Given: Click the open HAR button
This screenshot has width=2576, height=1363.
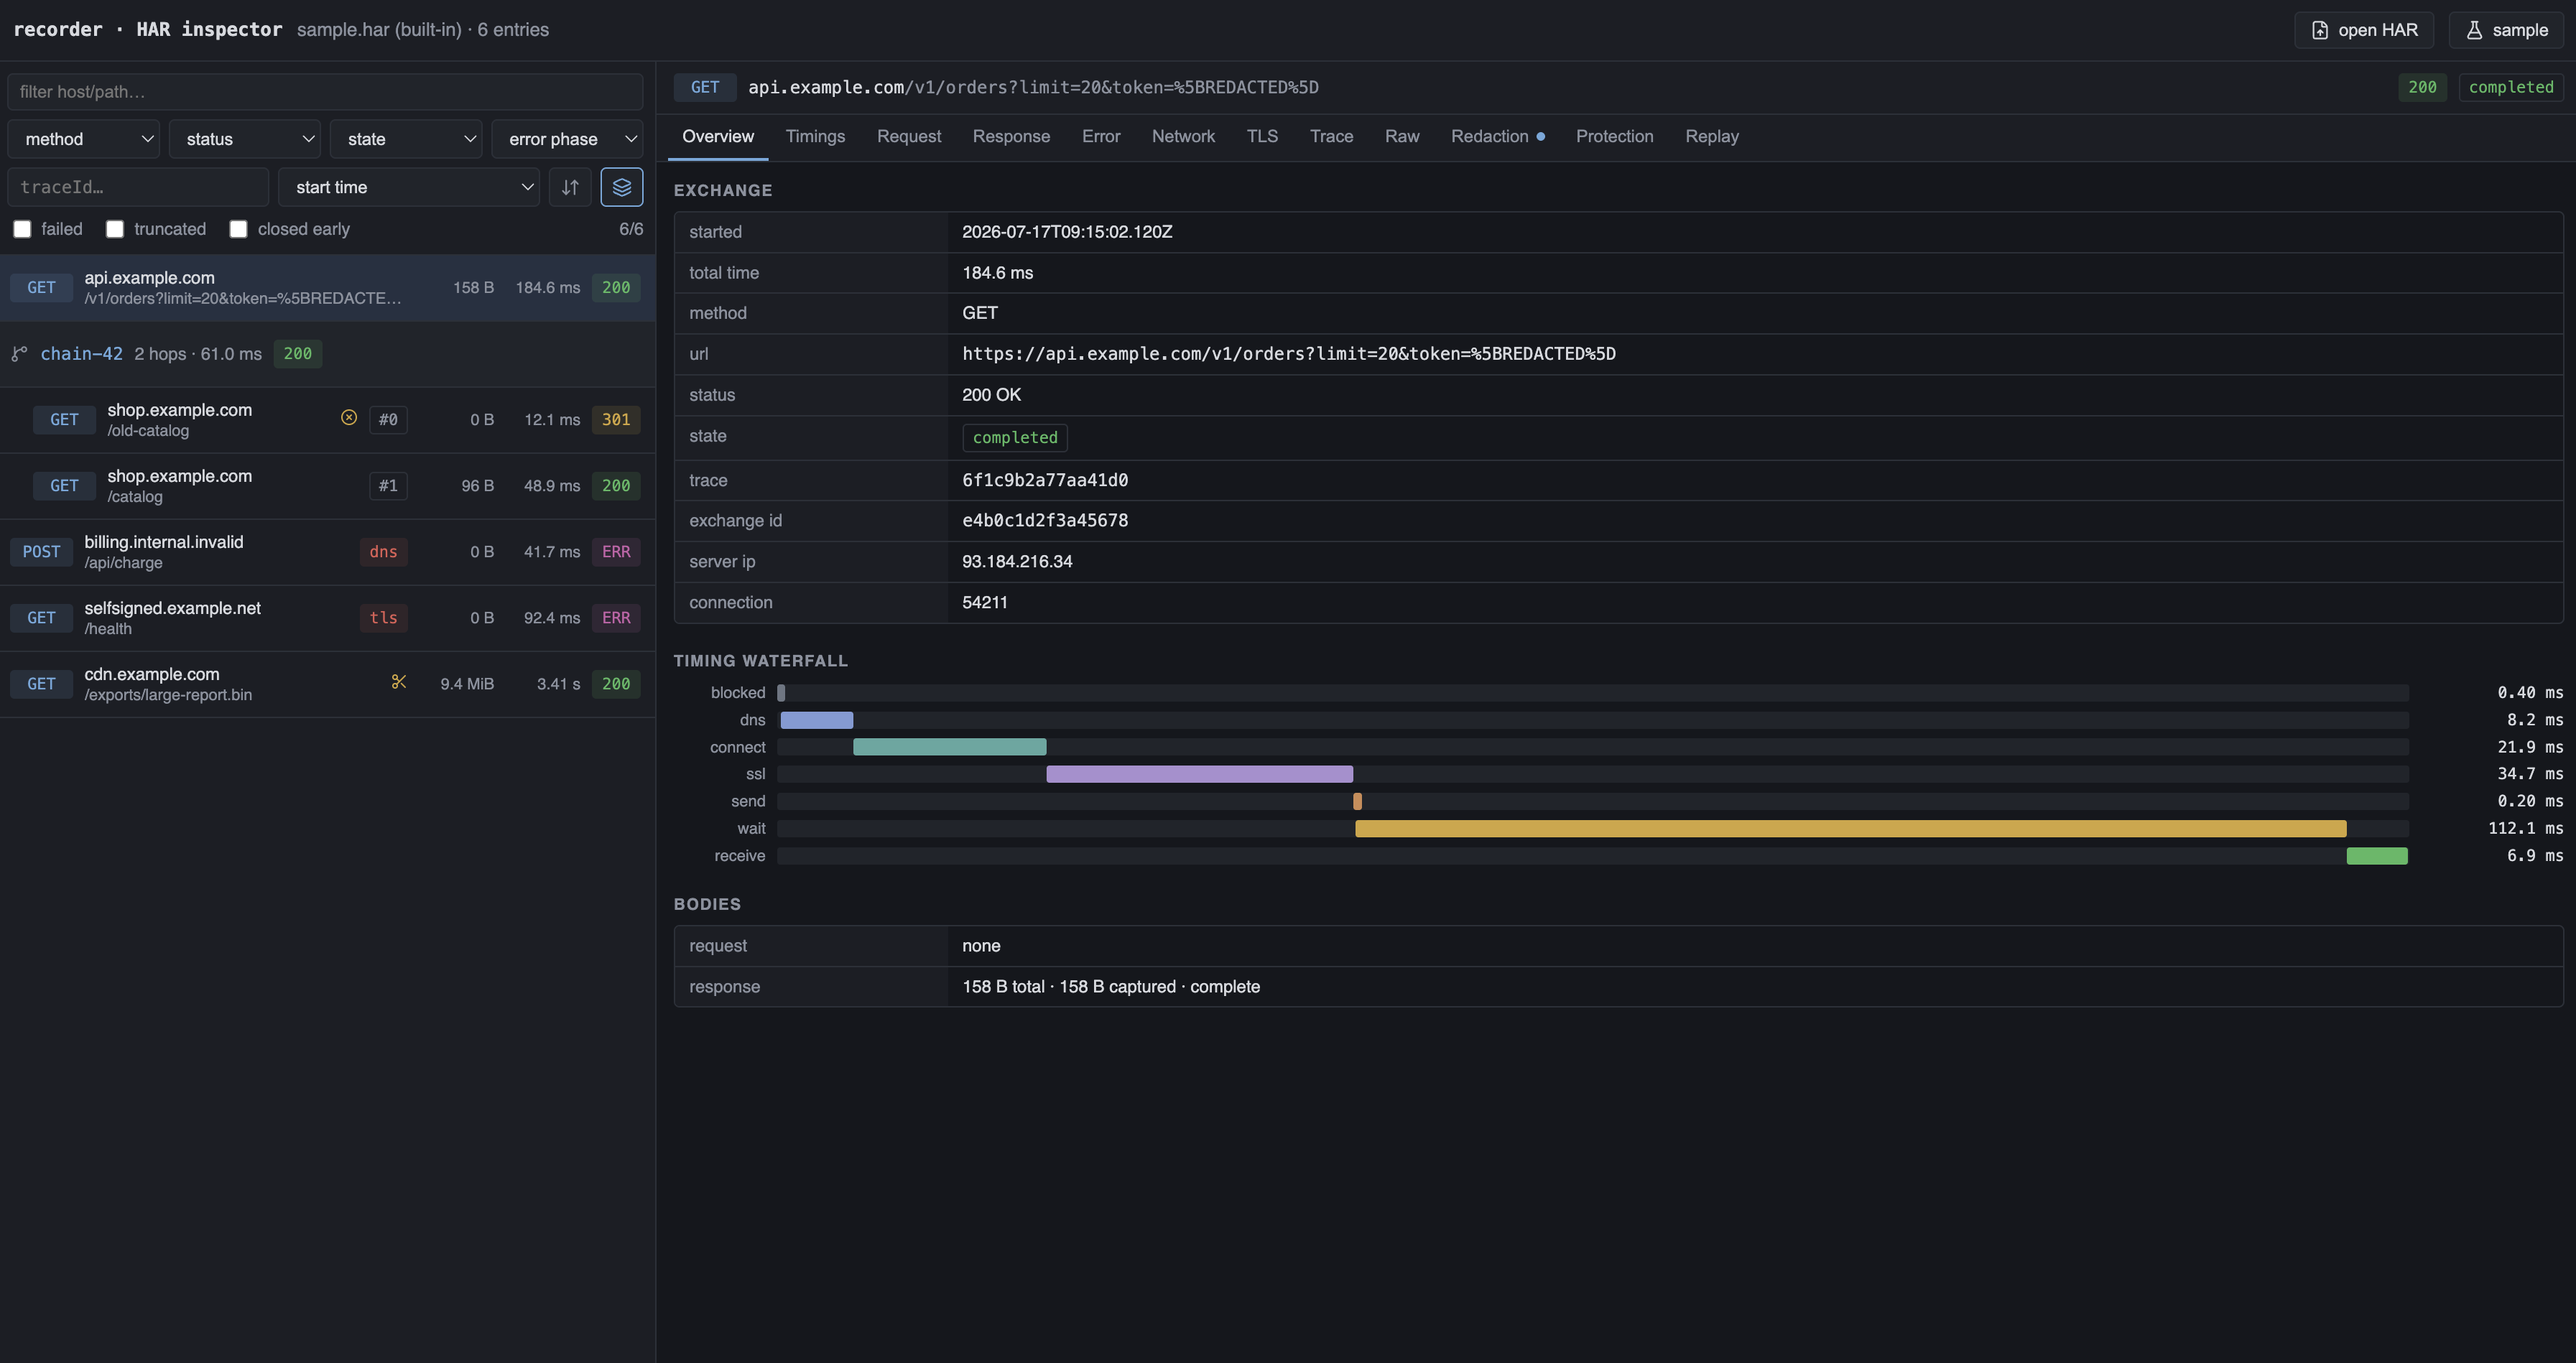Looking at the screenshot, I should coord(2364,30).
